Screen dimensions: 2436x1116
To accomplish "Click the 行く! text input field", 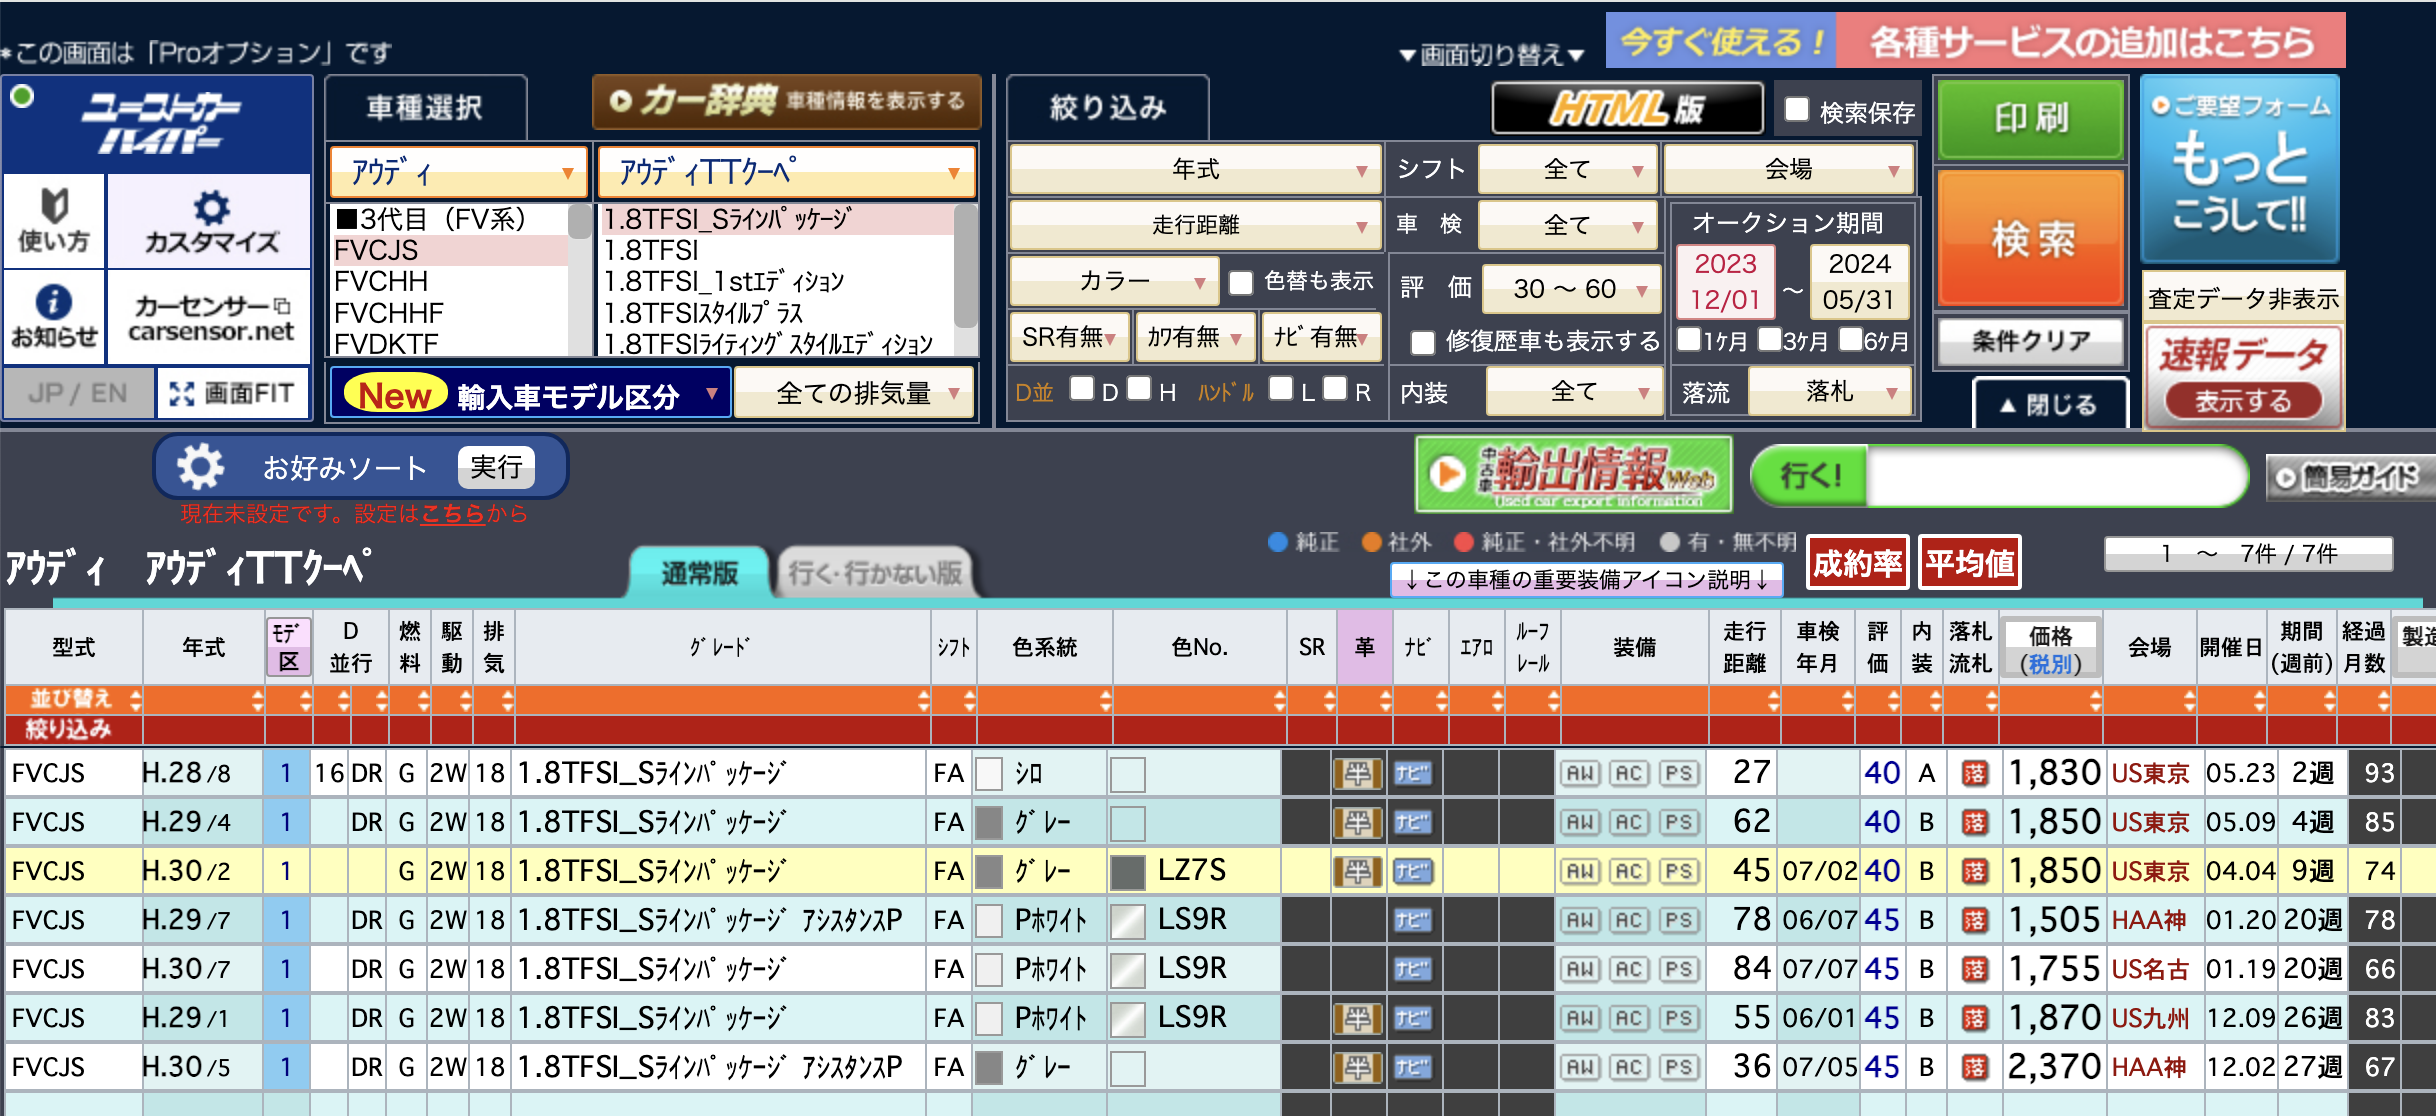I will [2055, 476].
